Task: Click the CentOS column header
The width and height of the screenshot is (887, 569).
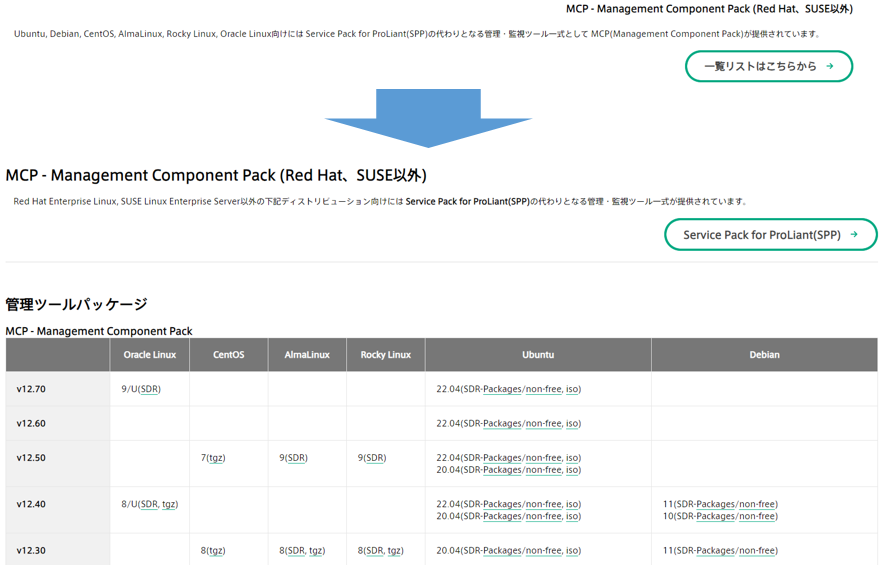Action: (x=229, y=355)
